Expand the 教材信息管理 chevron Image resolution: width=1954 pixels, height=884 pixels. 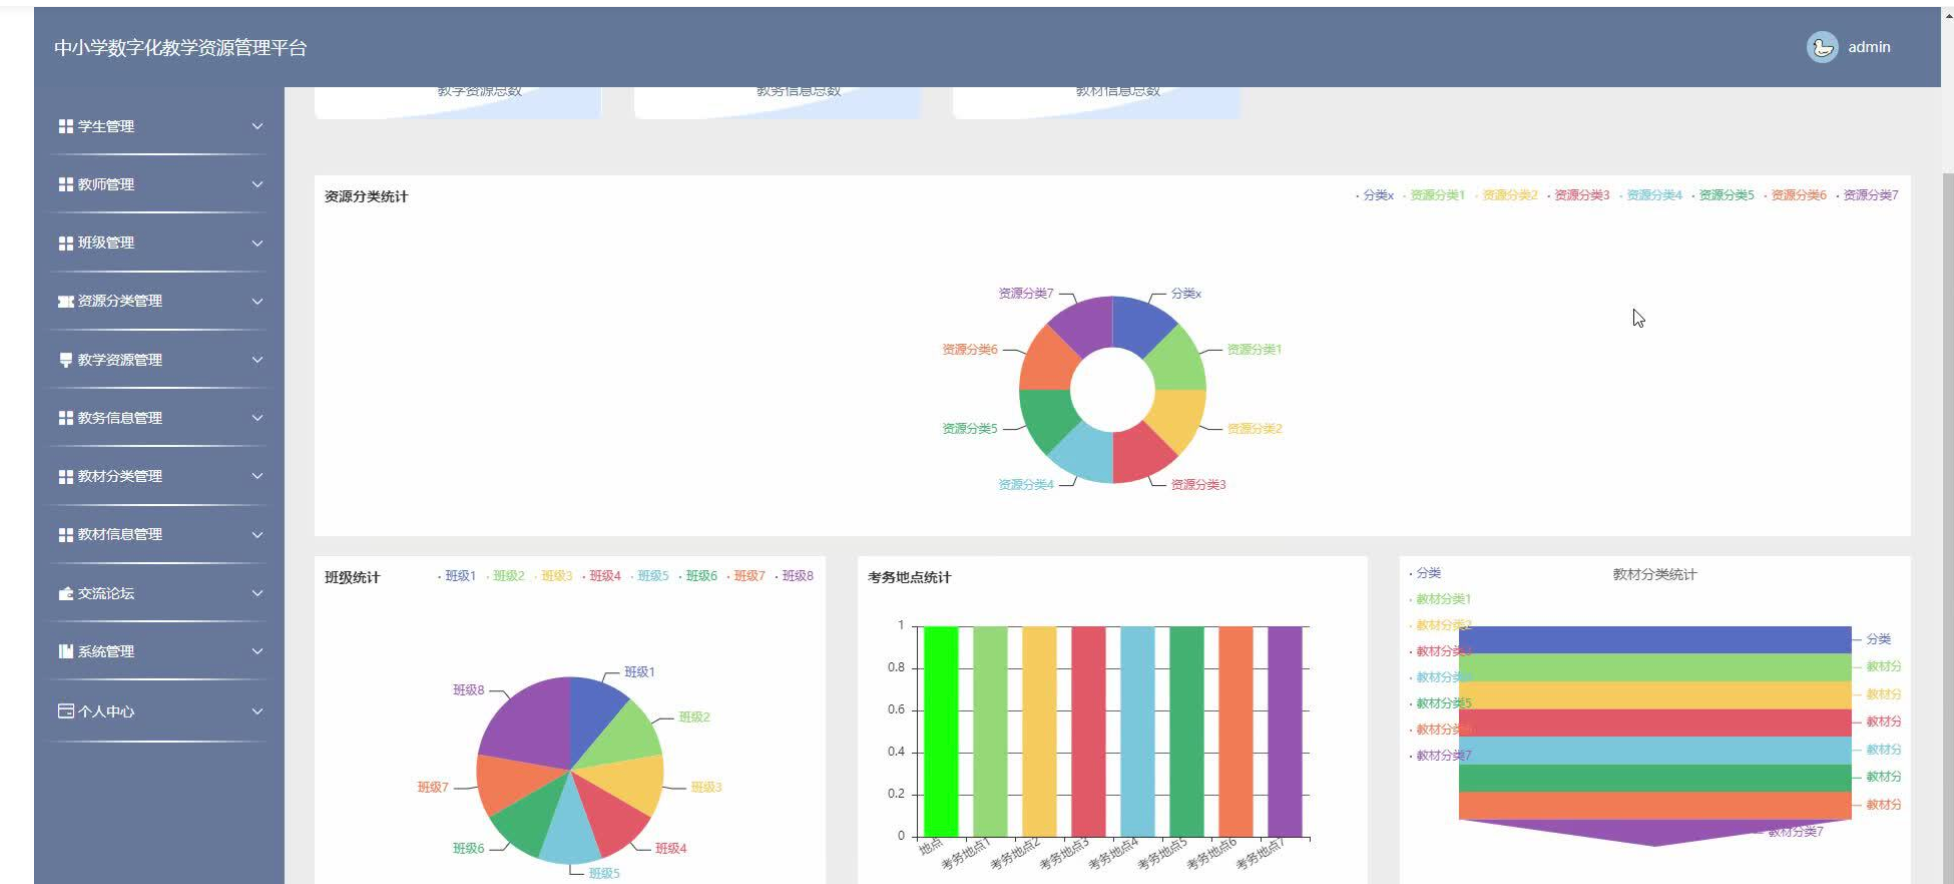pyautogui.click(x=257, y=535)
